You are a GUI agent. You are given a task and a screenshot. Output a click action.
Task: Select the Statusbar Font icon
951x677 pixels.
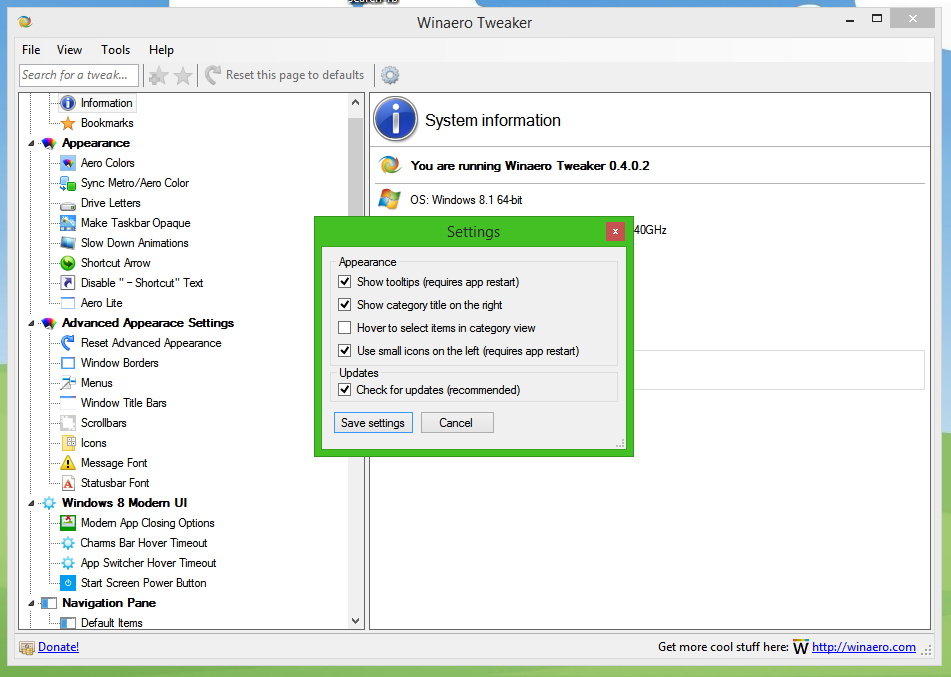click(x=69, y=483)
